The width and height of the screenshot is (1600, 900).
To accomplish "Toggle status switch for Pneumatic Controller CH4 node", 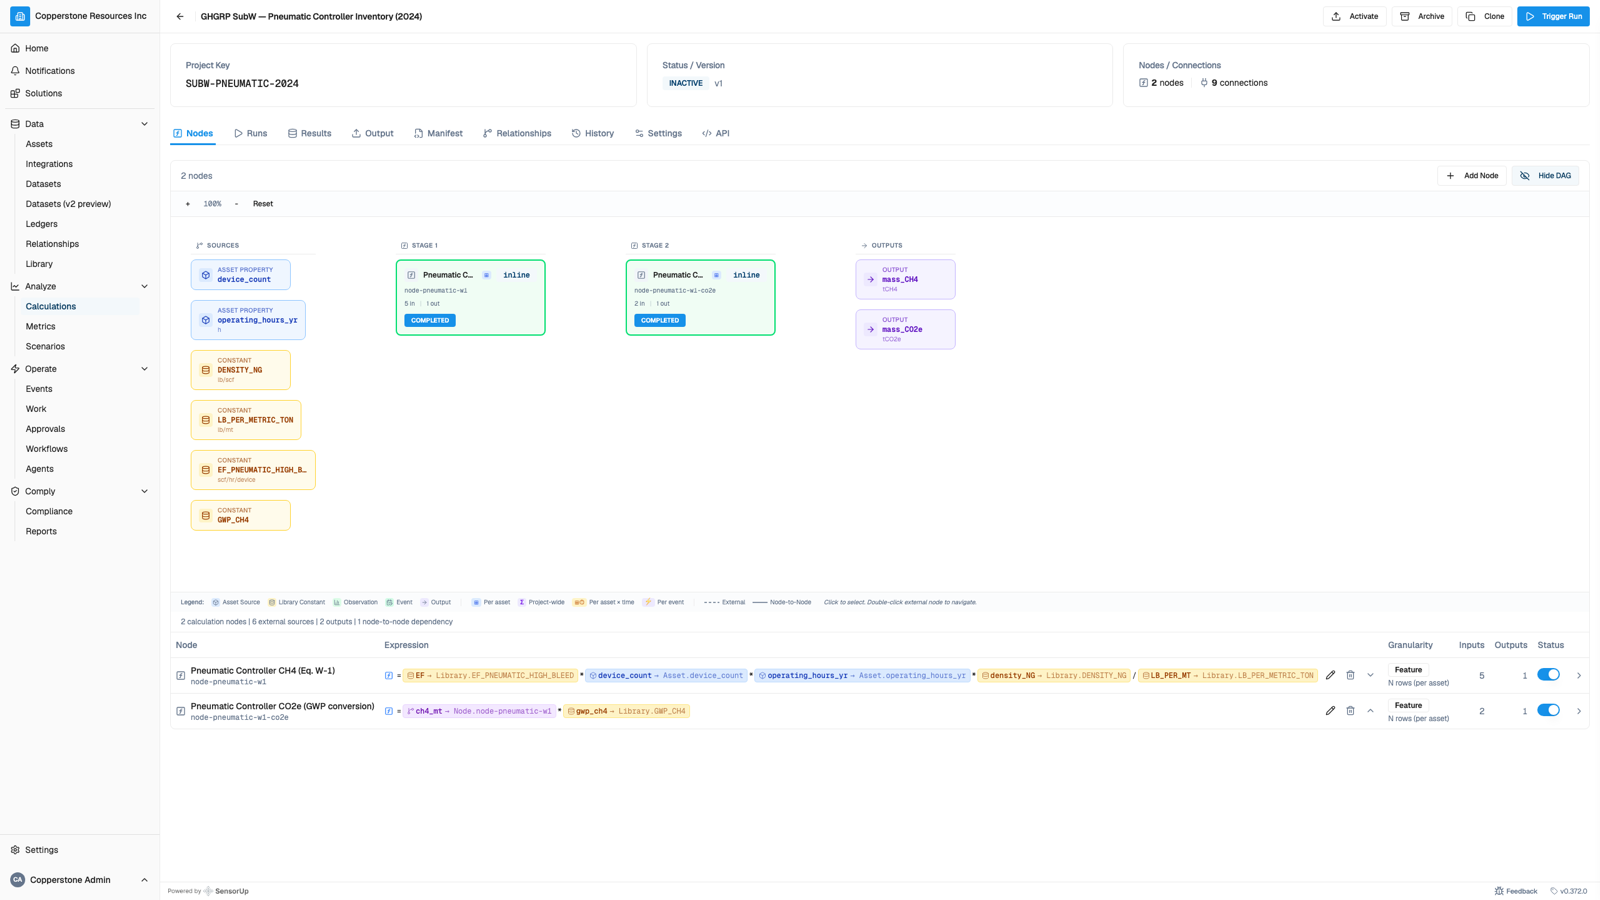I will (x=1548, y=675).
